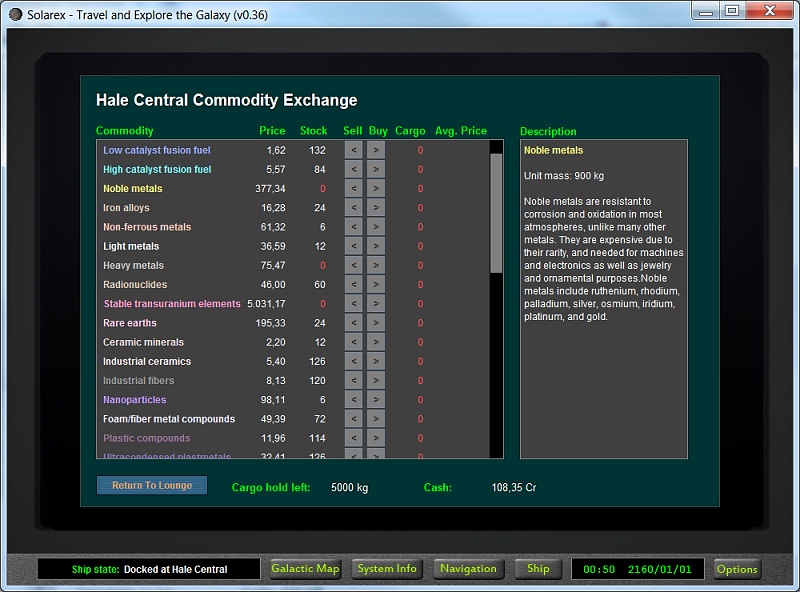This screenshot has width=800, height=592.
Task: Open the Galactic Map
Action: pyautogui.click(x=306, y=569)
